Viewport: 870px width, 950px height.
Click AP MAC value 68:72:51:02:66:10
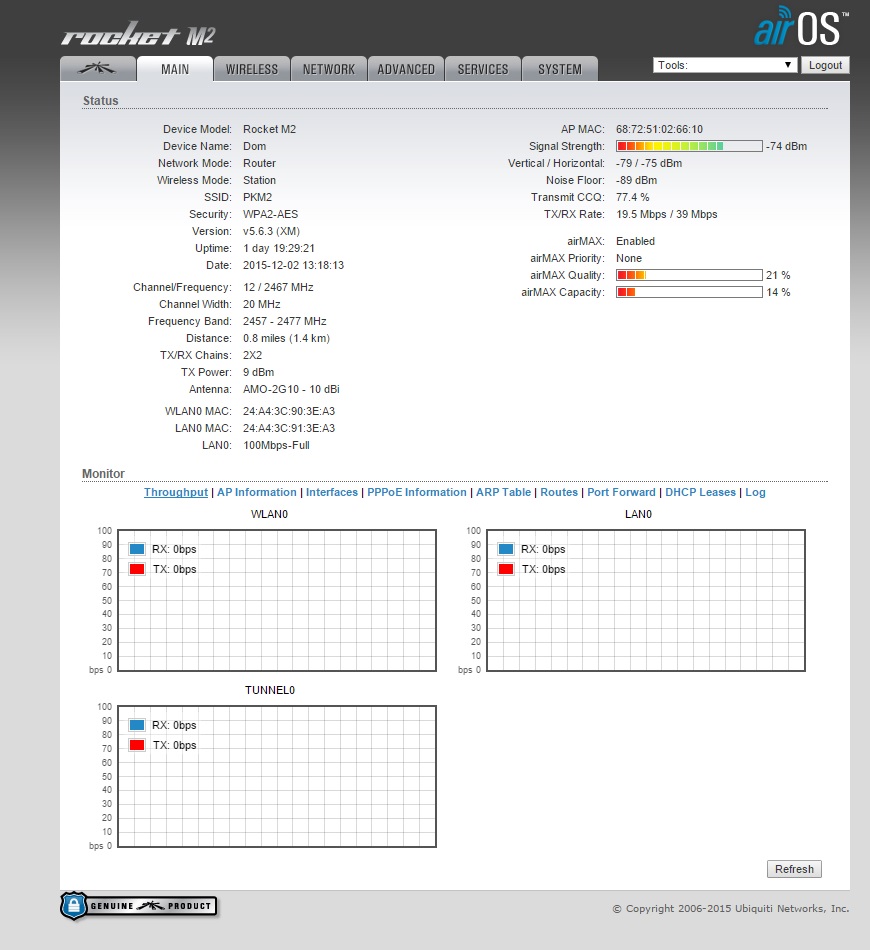coord(659,129)
